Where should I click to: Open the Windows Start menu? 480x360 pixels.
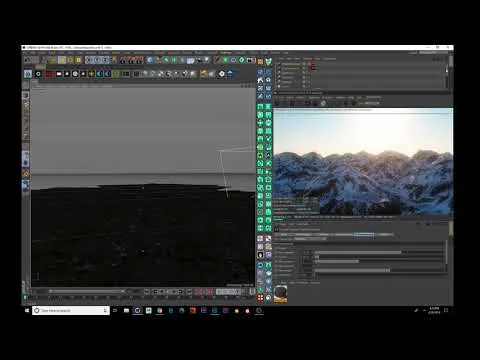tap(27, 310)
